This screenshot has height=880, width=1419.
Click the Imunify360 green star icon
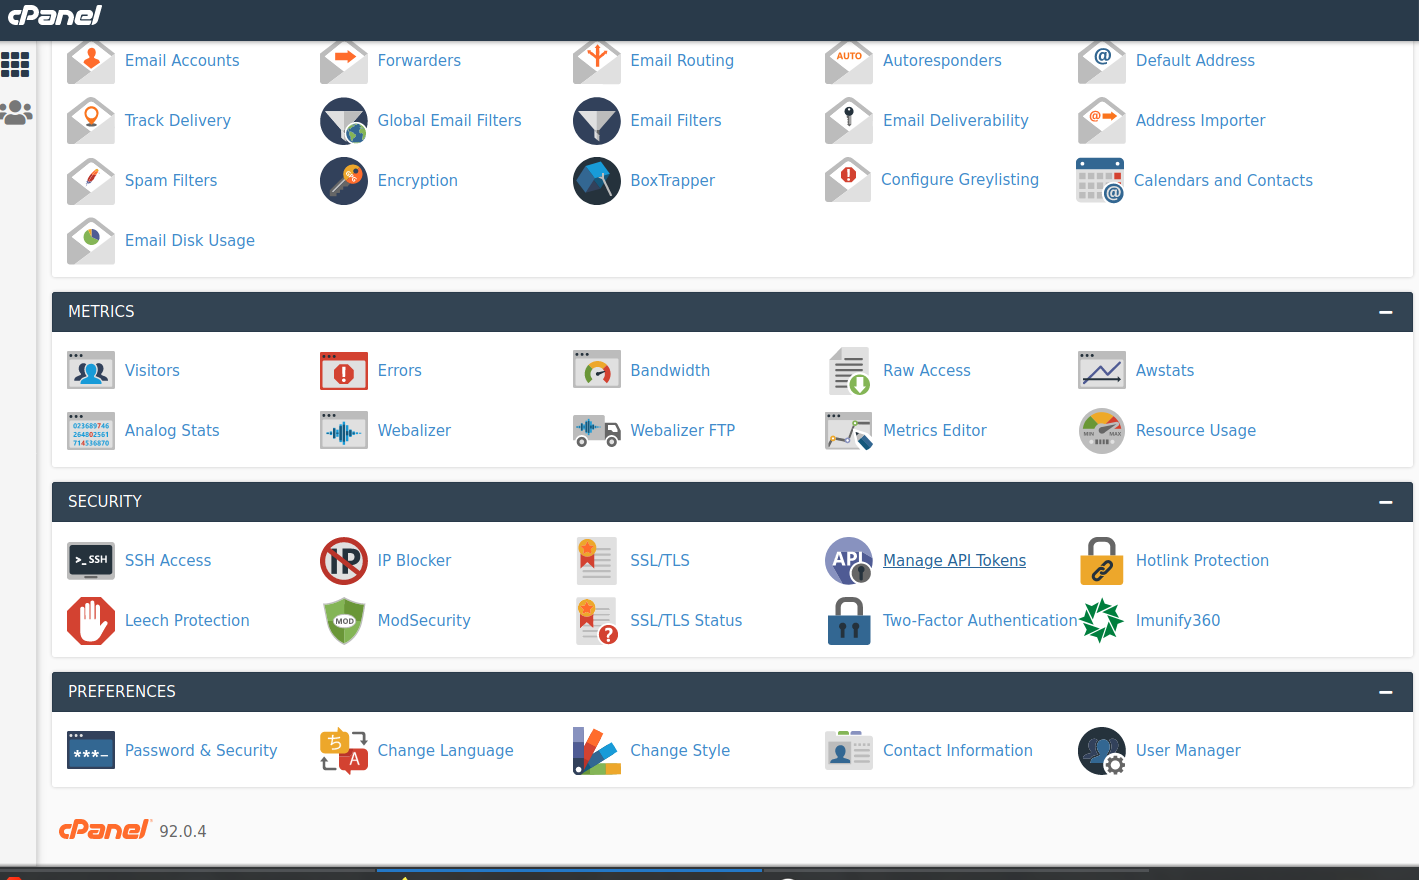(x=1102, y=621)
